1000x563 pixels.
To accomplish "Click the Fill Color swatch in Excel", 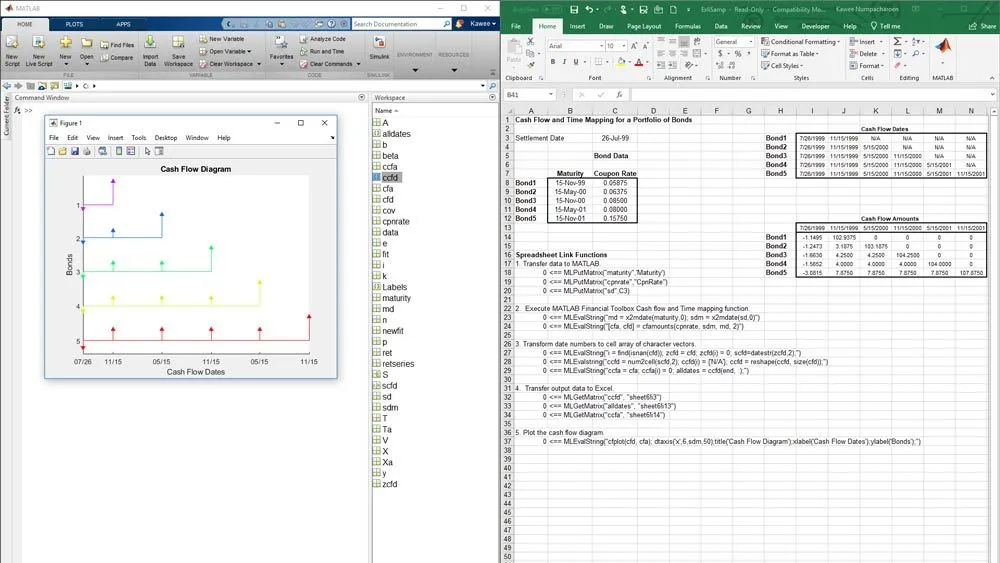I will click(x=621, y=62).
